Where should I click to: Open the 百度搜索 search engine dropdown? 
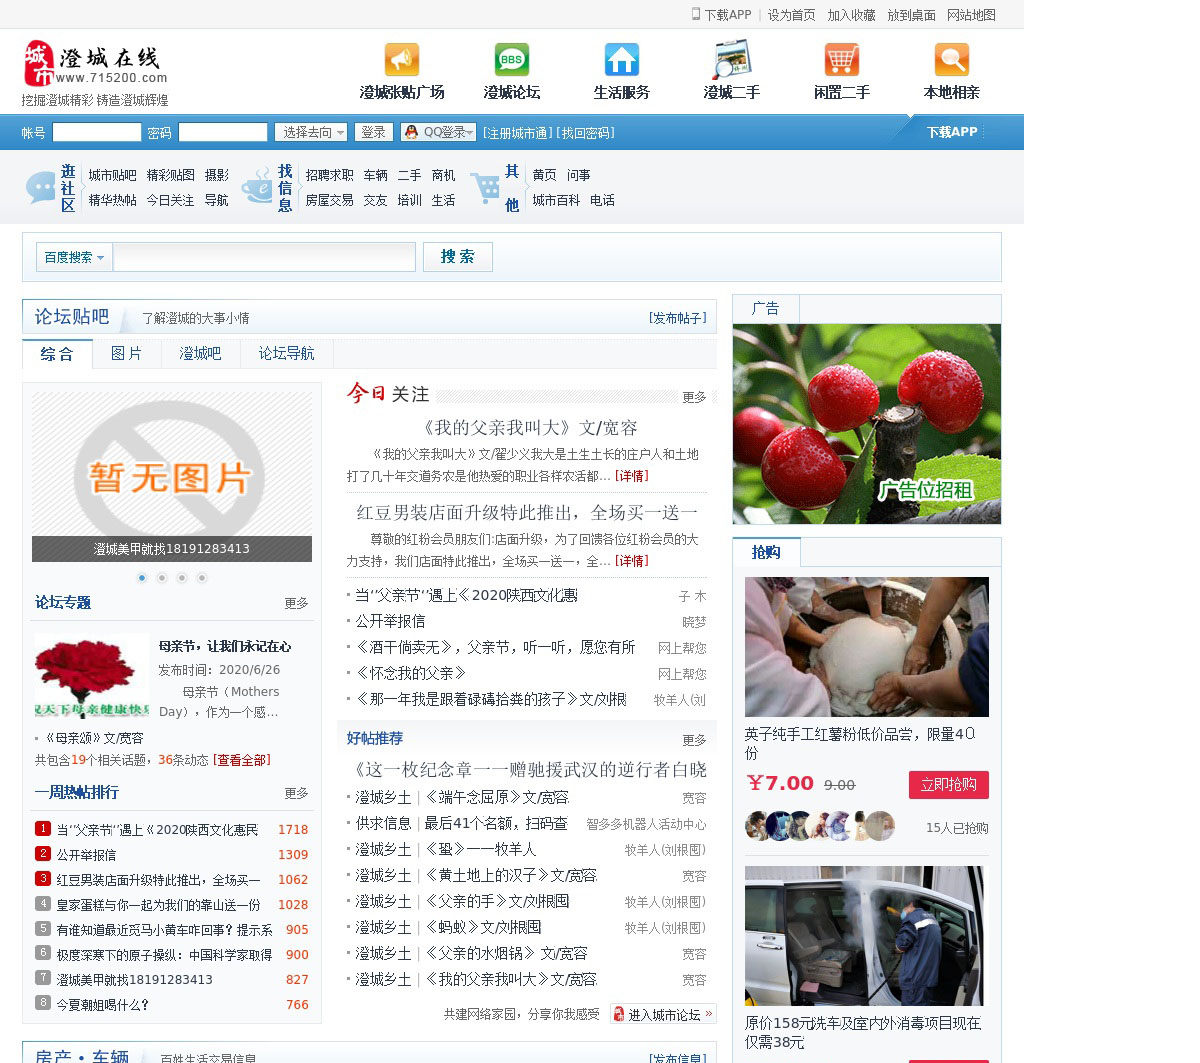[74, 257]
